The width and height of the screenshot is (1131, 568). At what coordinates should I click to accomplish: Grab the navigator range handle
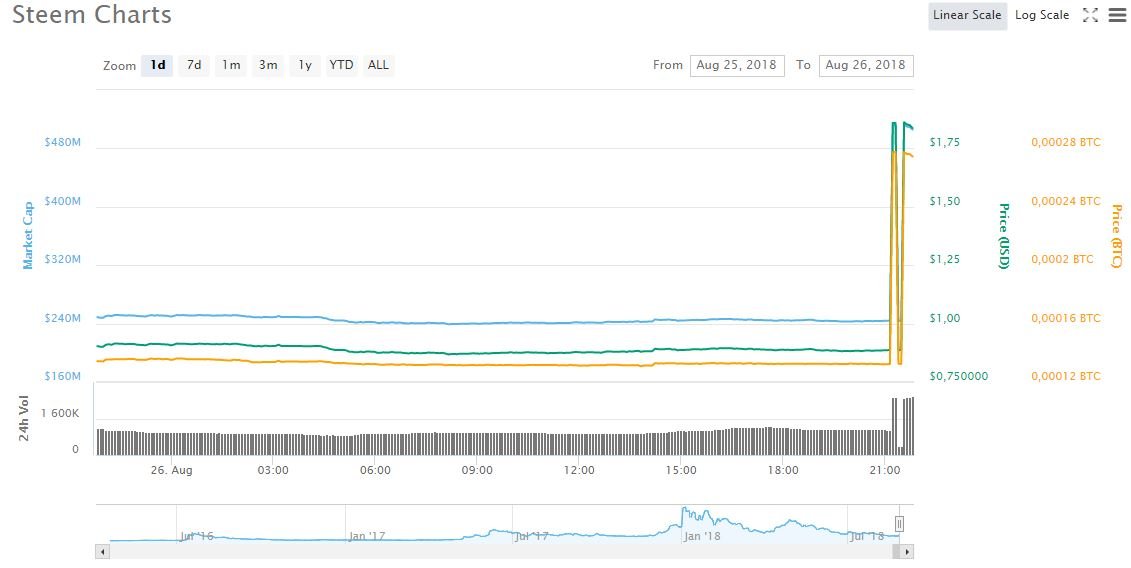tap(899, 524)
